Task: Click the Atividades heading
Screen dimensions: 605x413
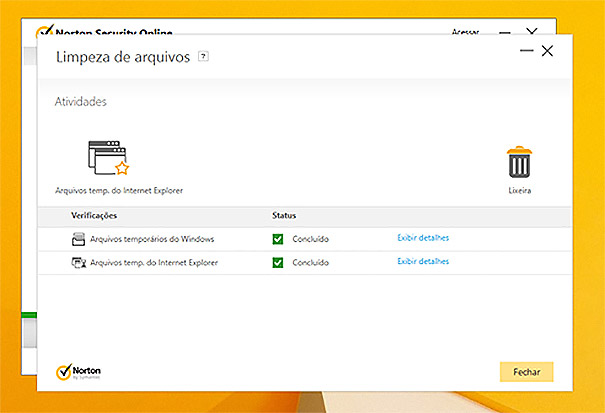Action: pos(81,102)
